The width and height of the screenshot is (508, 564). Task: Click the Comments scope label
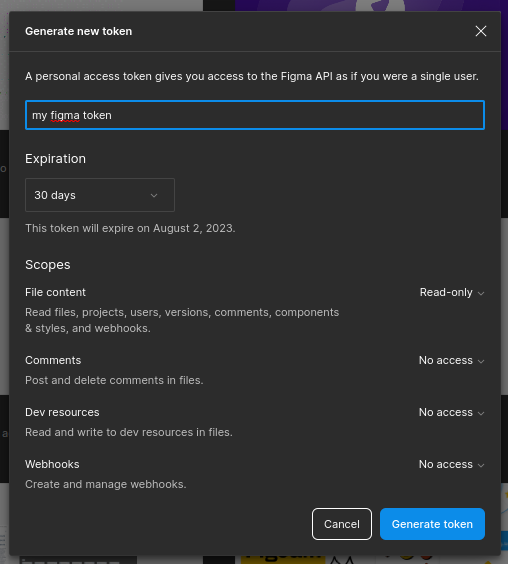pos(53,360)
